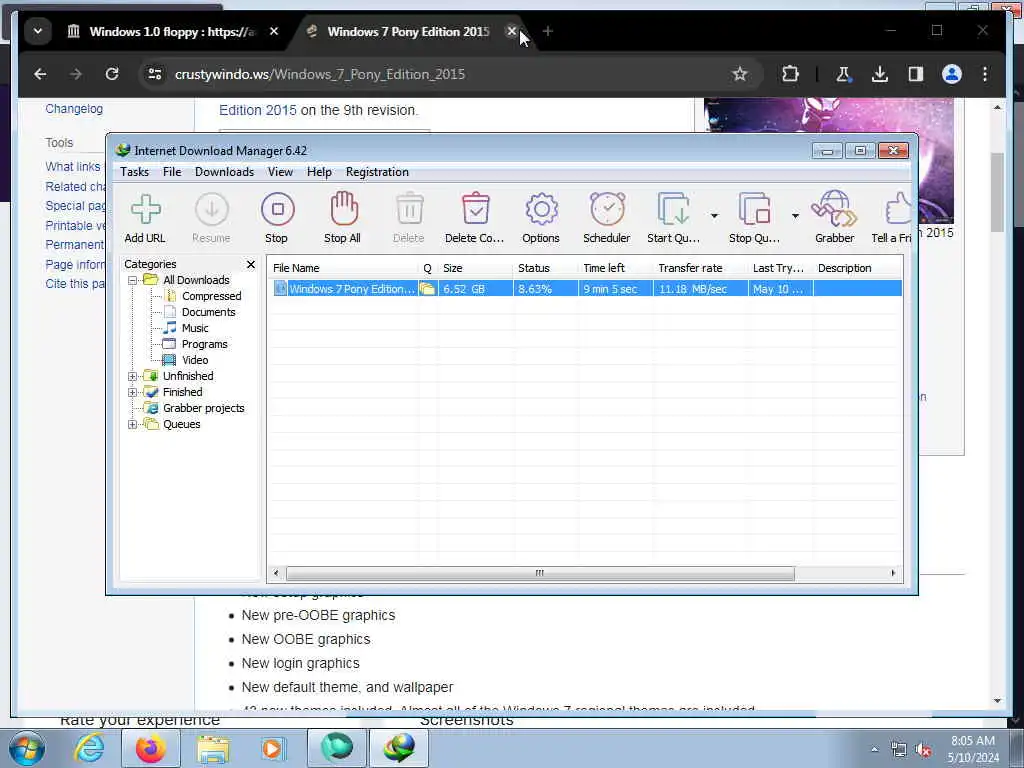1024x768 pixels.
Task: Toggle Chrome side panel icon
Action: pos(916,74)
